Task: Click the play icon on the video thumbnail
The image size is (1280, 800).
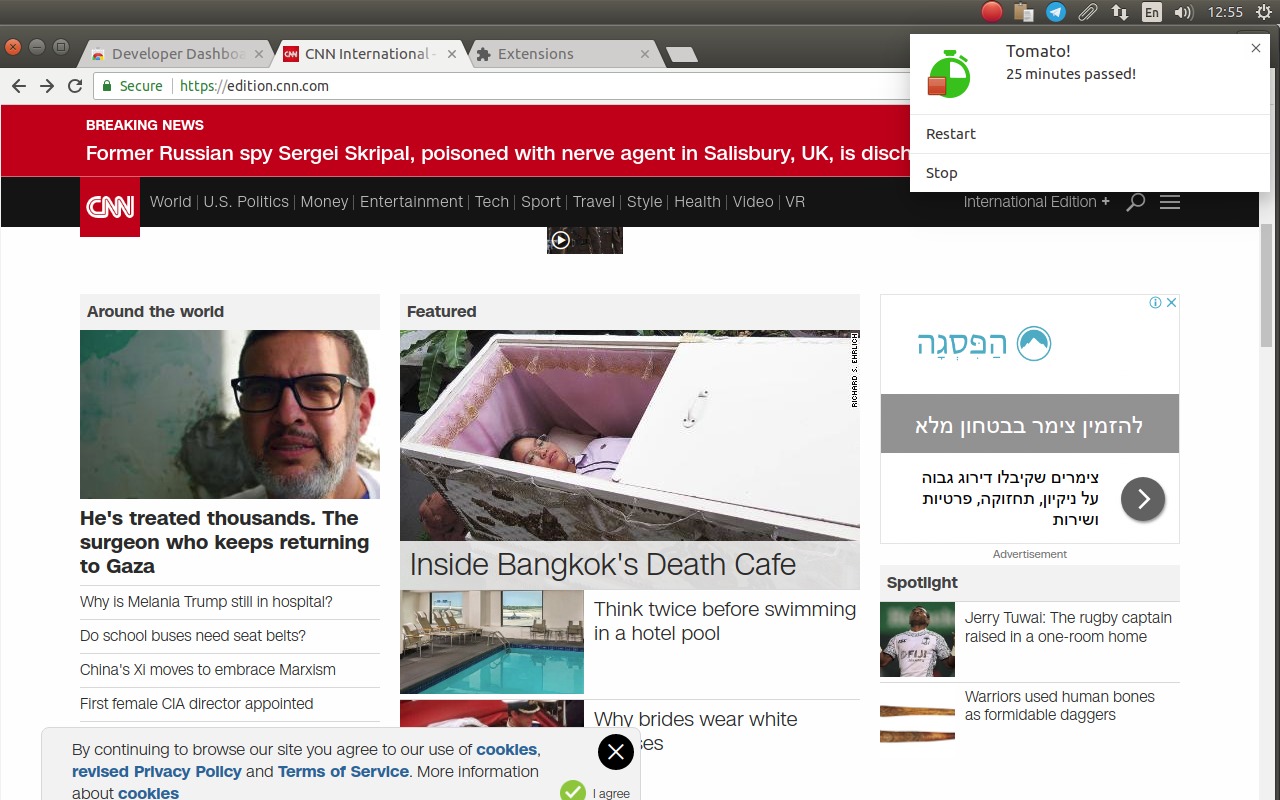Action: (561, 240)
